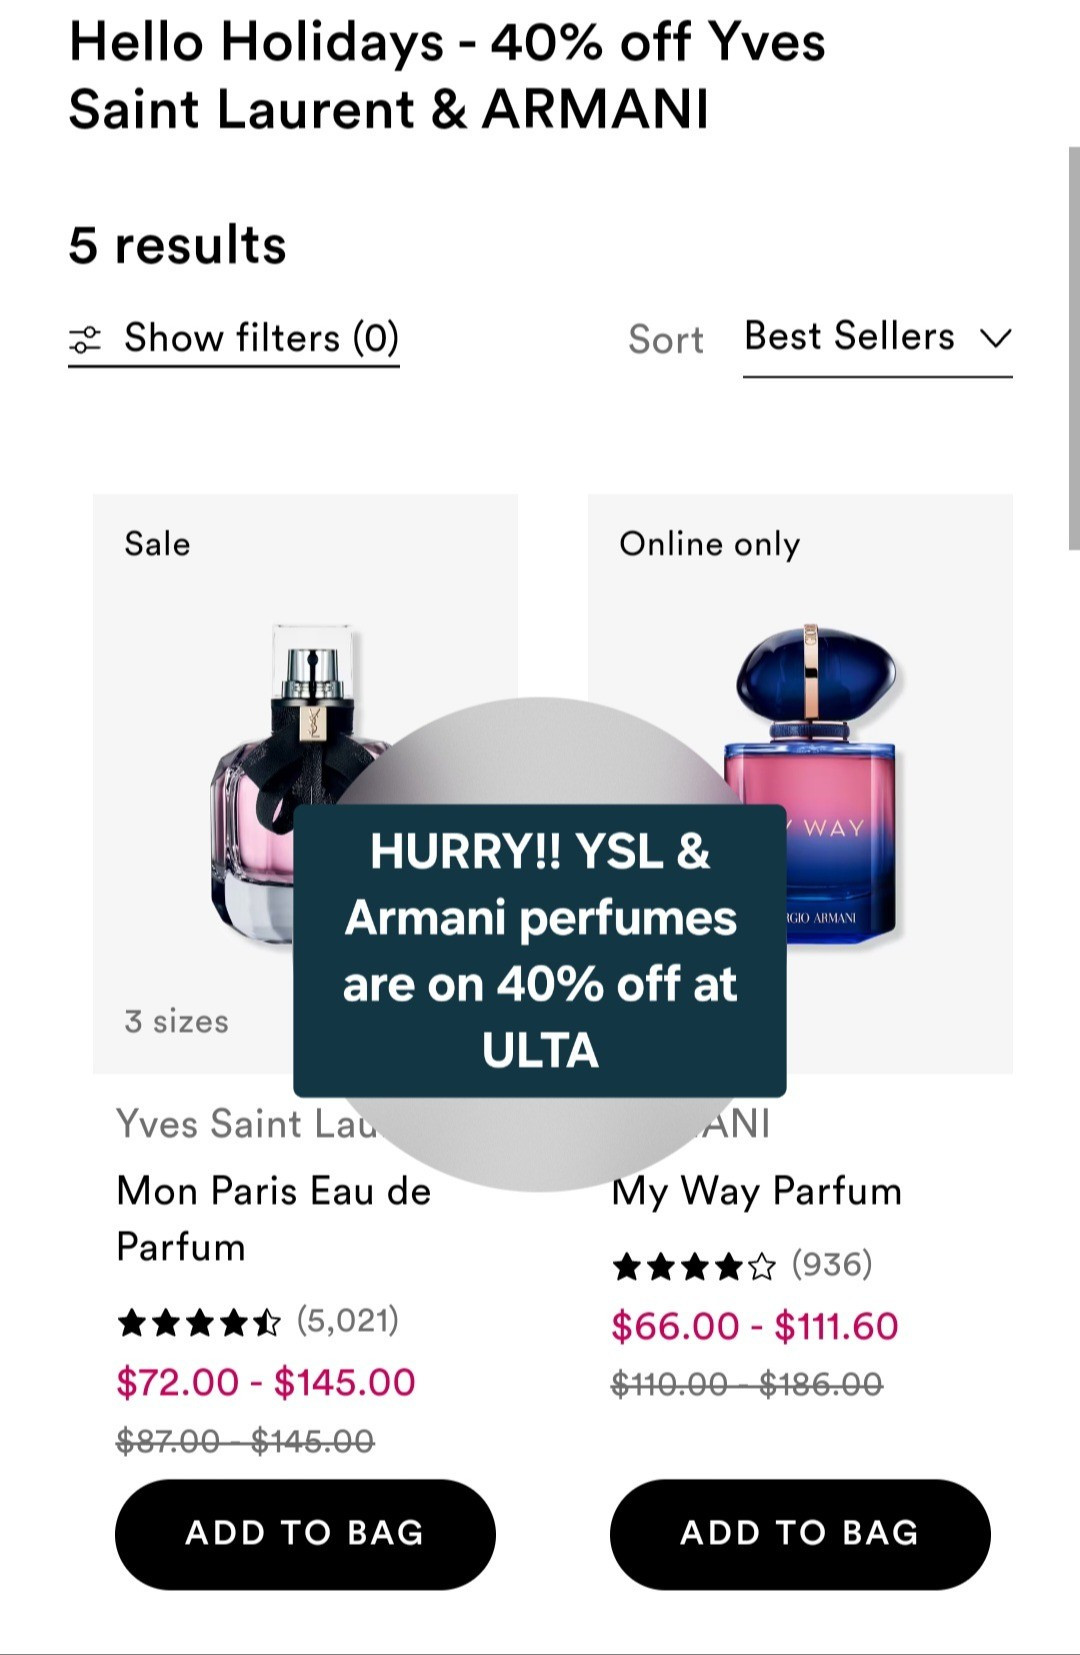Click the 5,021 reviews count for Mon Paris
Viewport: 1080px width, 1655px height.
tap(347, 1319)
